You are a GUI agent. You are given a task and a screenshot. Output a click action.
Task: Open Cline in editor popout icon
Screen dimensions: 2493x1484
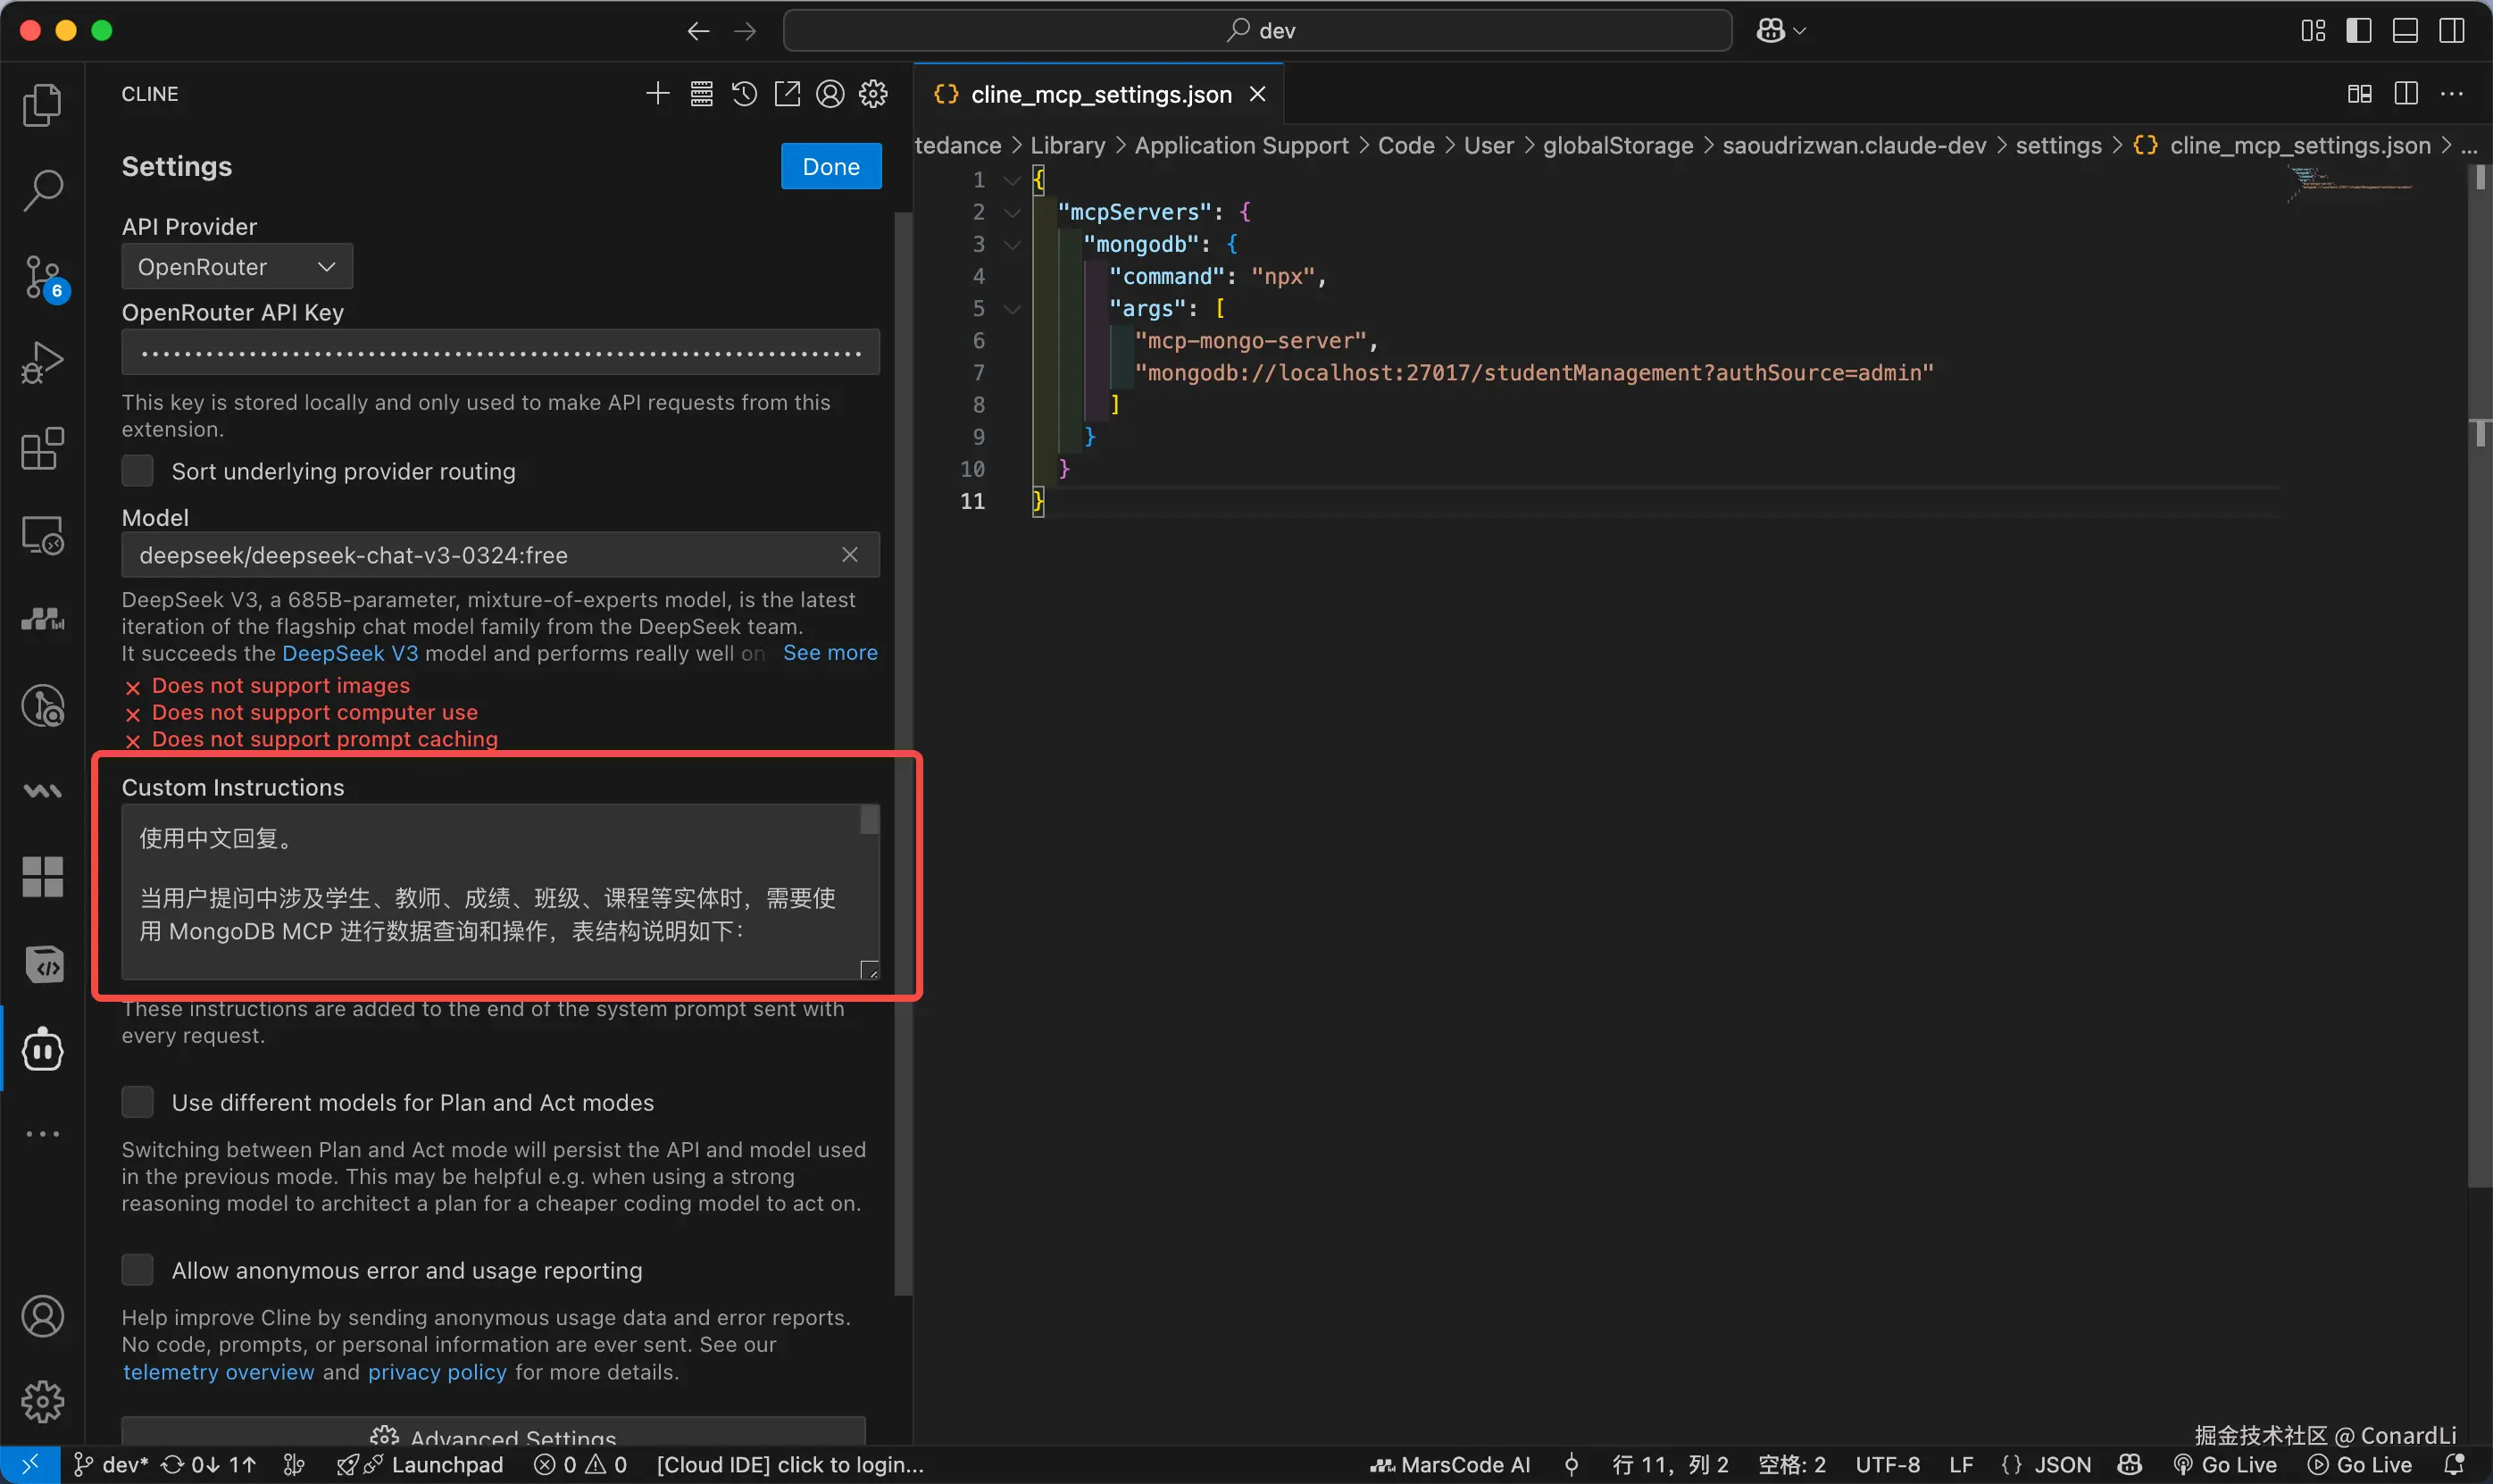coord(787,94)
